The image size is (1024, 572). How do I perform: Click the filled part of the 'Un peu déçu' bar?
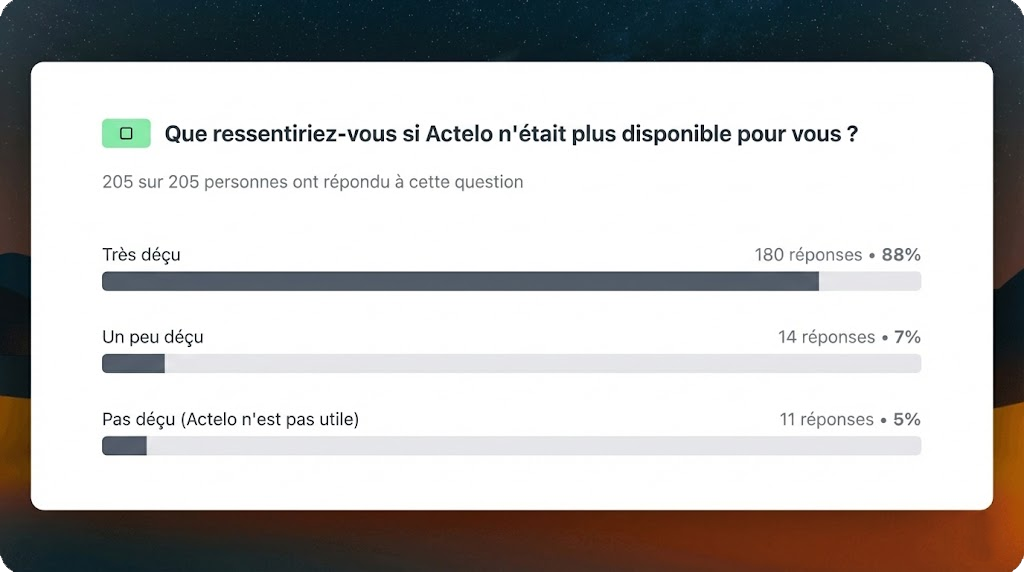pyautogui.click(x=133, y=363)
